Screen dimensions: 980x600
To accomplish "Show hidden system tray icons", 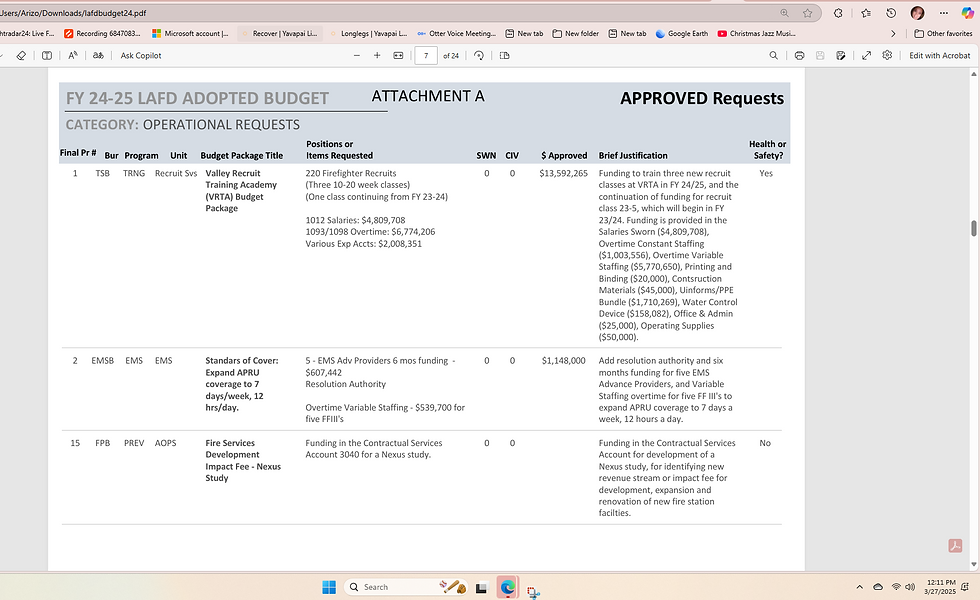I will 859,587.
